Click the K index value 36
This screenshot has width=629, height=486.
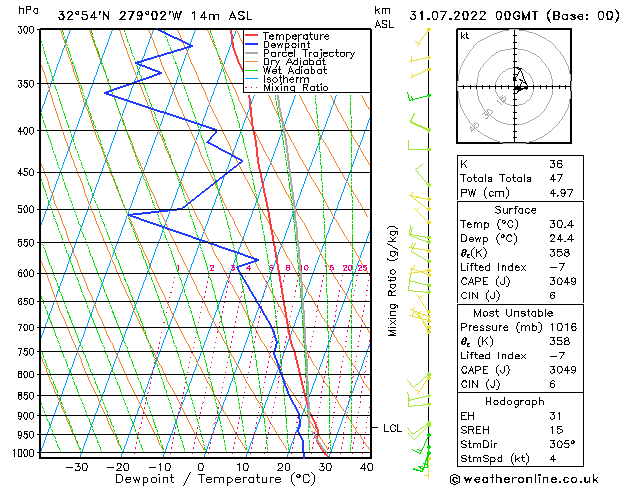pyautogui.click(x=556, y=164)
